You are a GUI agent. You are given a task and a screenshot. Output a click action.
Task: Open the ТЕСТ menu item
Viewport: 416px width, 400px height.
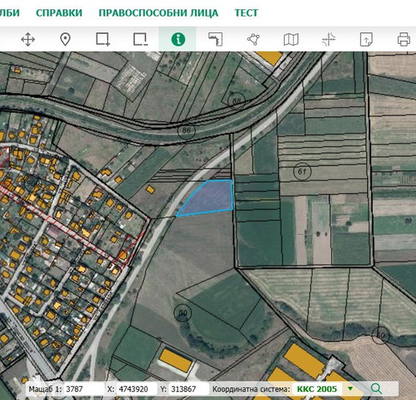246,13
